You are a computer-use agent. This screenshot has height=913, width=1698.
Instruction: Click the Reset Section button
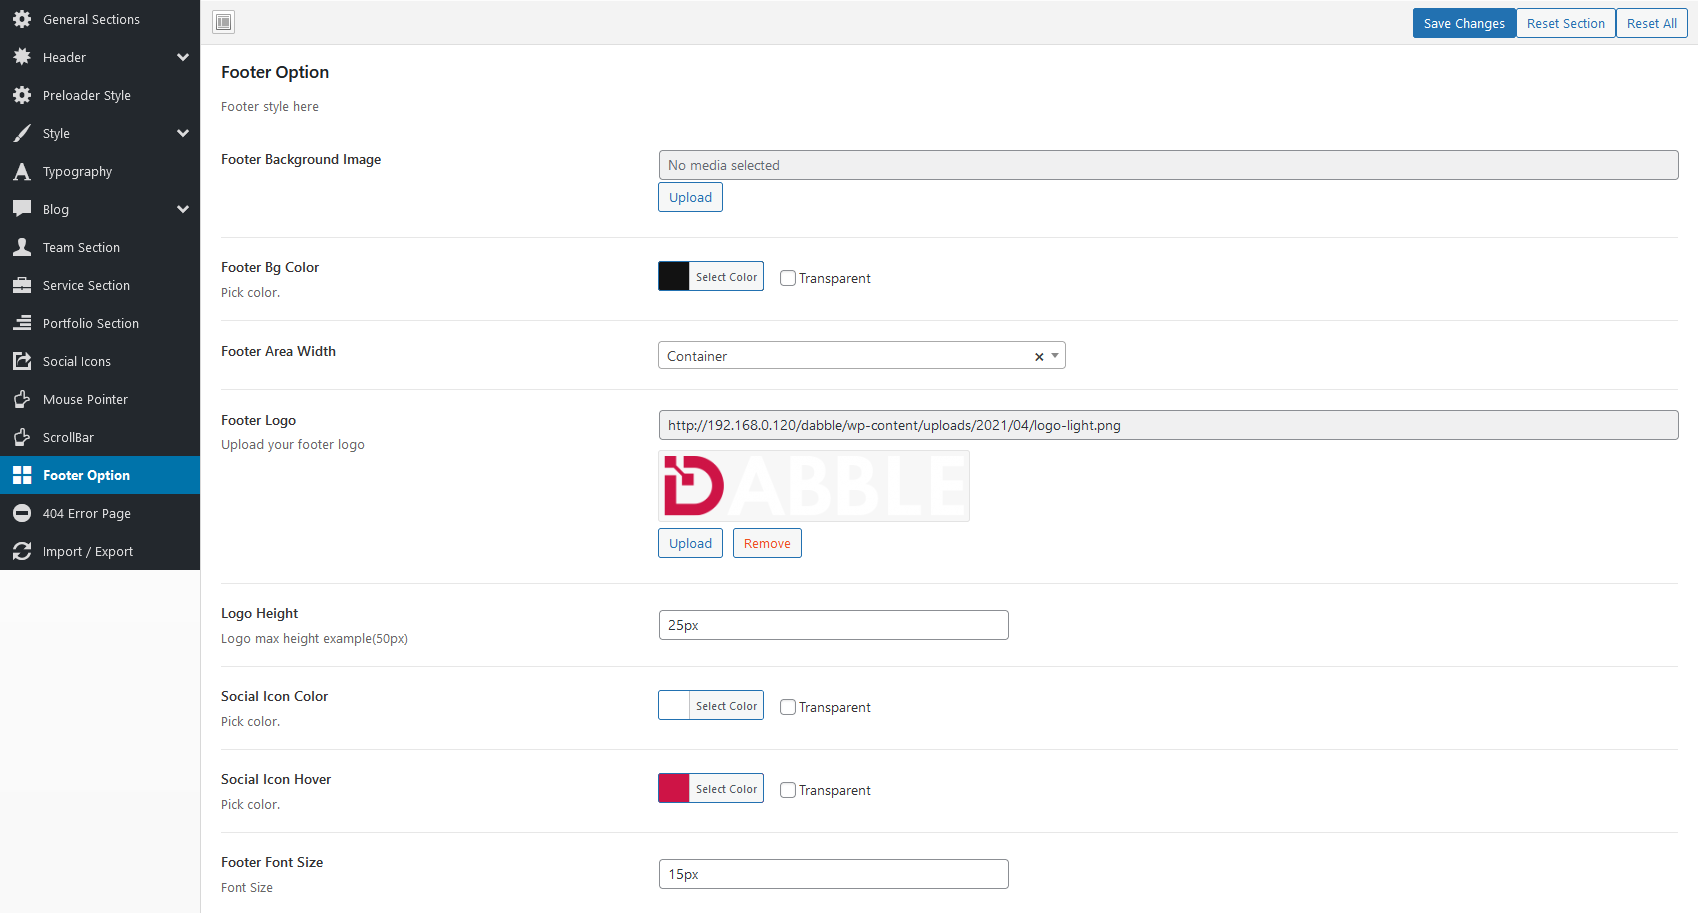coord(1566,23)
